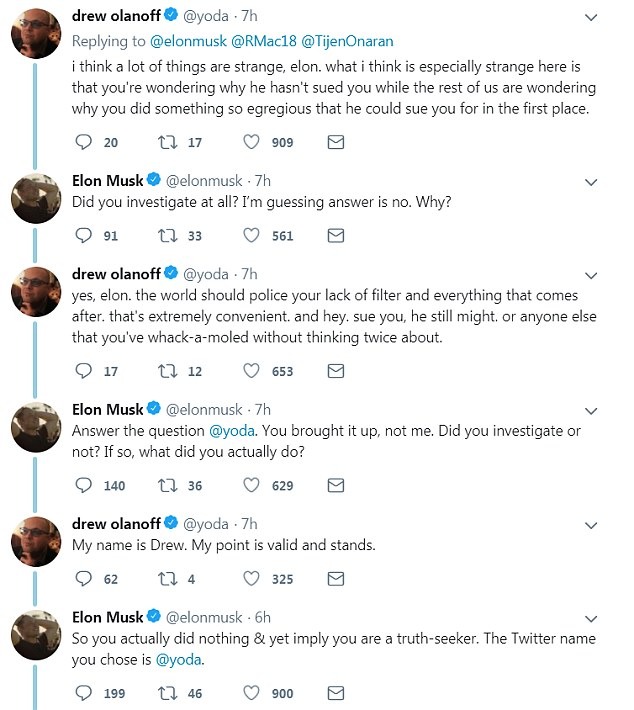This screenshot has width=634, height=710.
Task: Like the tweet with 561 likes
Action: (252, 236)
